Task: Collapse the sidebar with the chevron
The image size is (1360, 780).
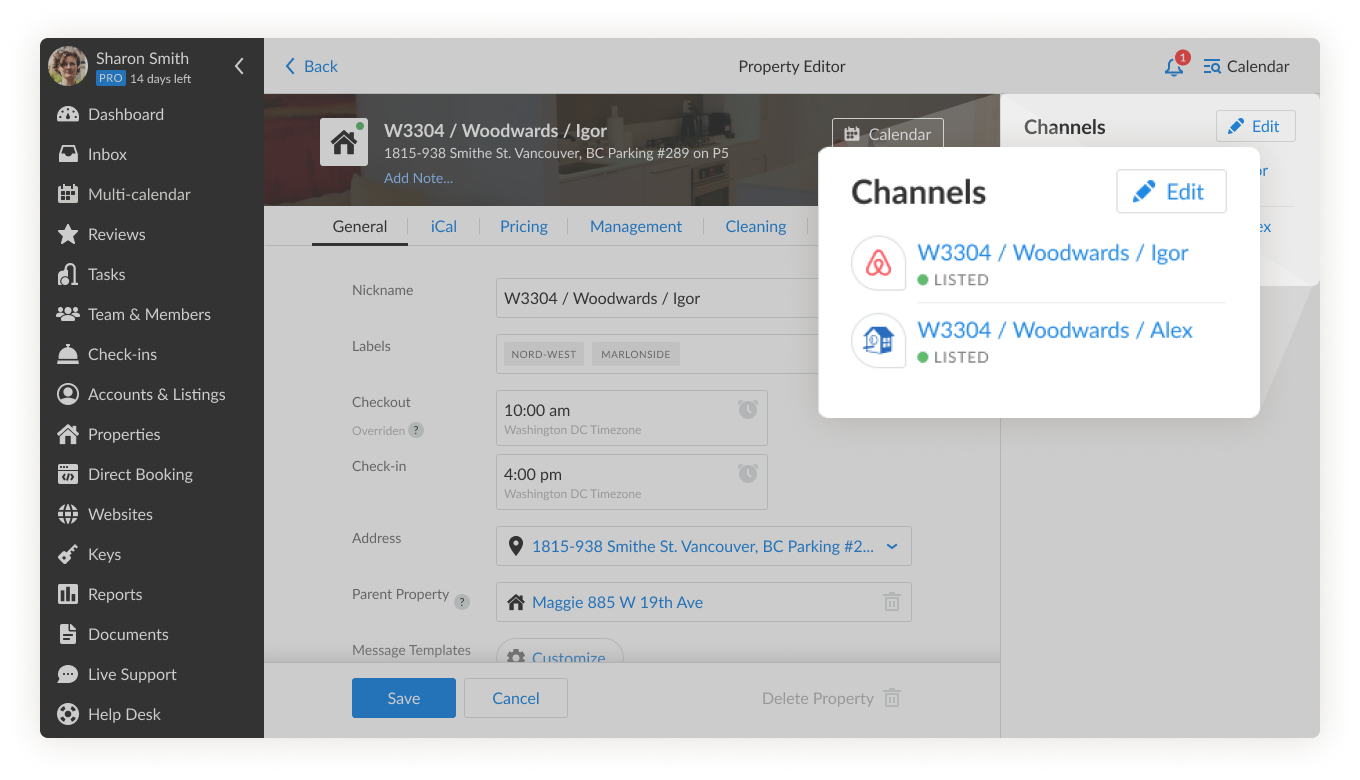Action: (x=239, y=66)
